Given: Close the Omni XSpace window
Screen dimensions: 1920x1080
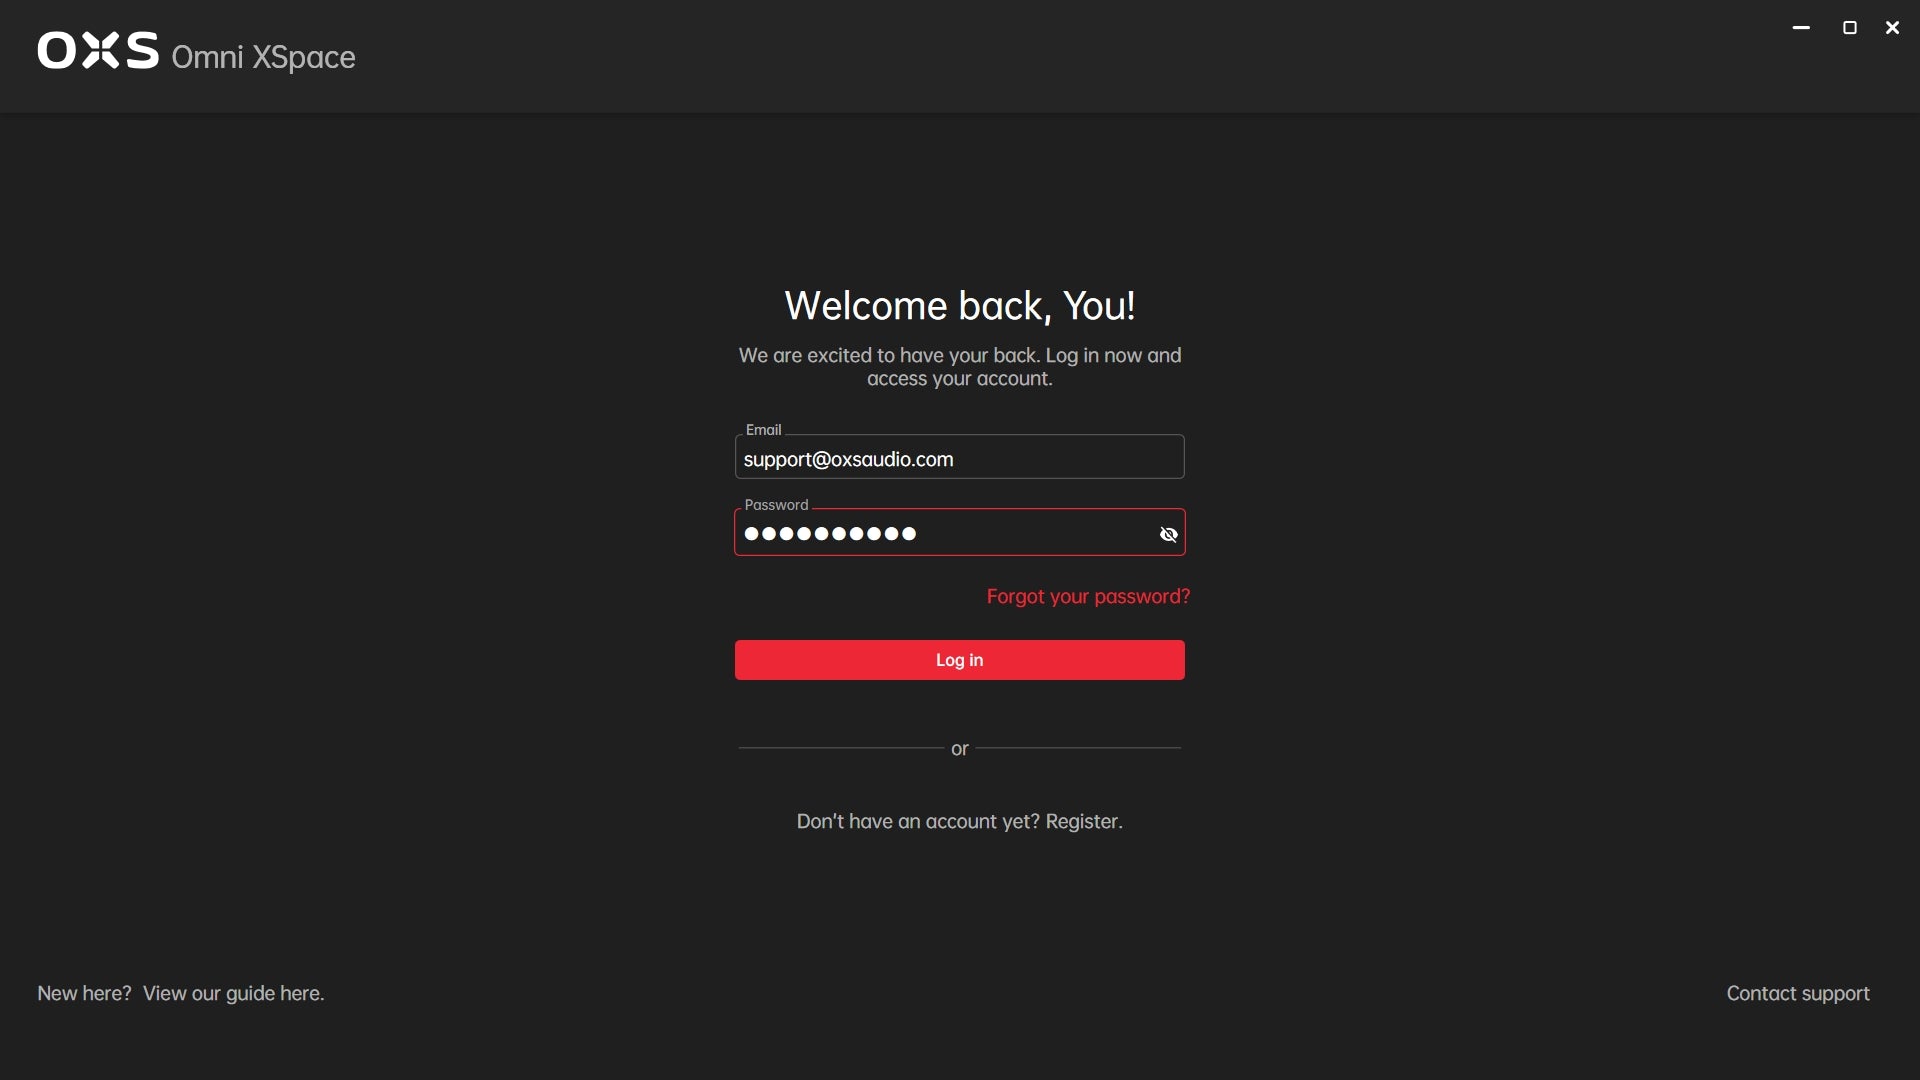Looking at the screenshot, I should click(x=1892, y=28).
